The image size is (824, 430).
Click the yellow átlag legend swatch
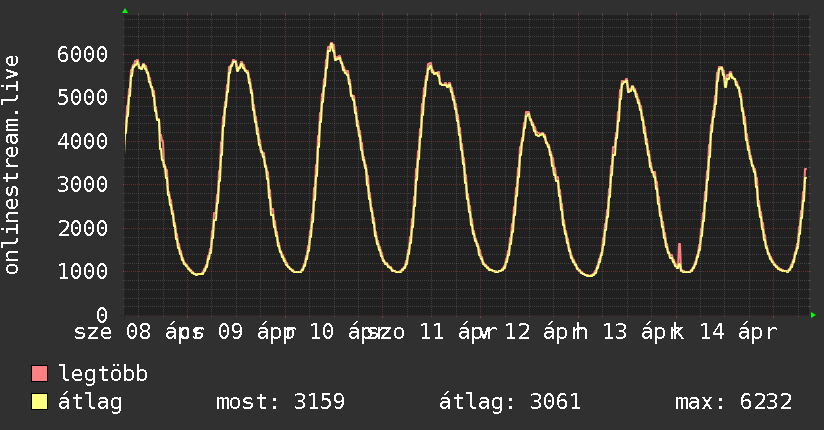[39, 401]
